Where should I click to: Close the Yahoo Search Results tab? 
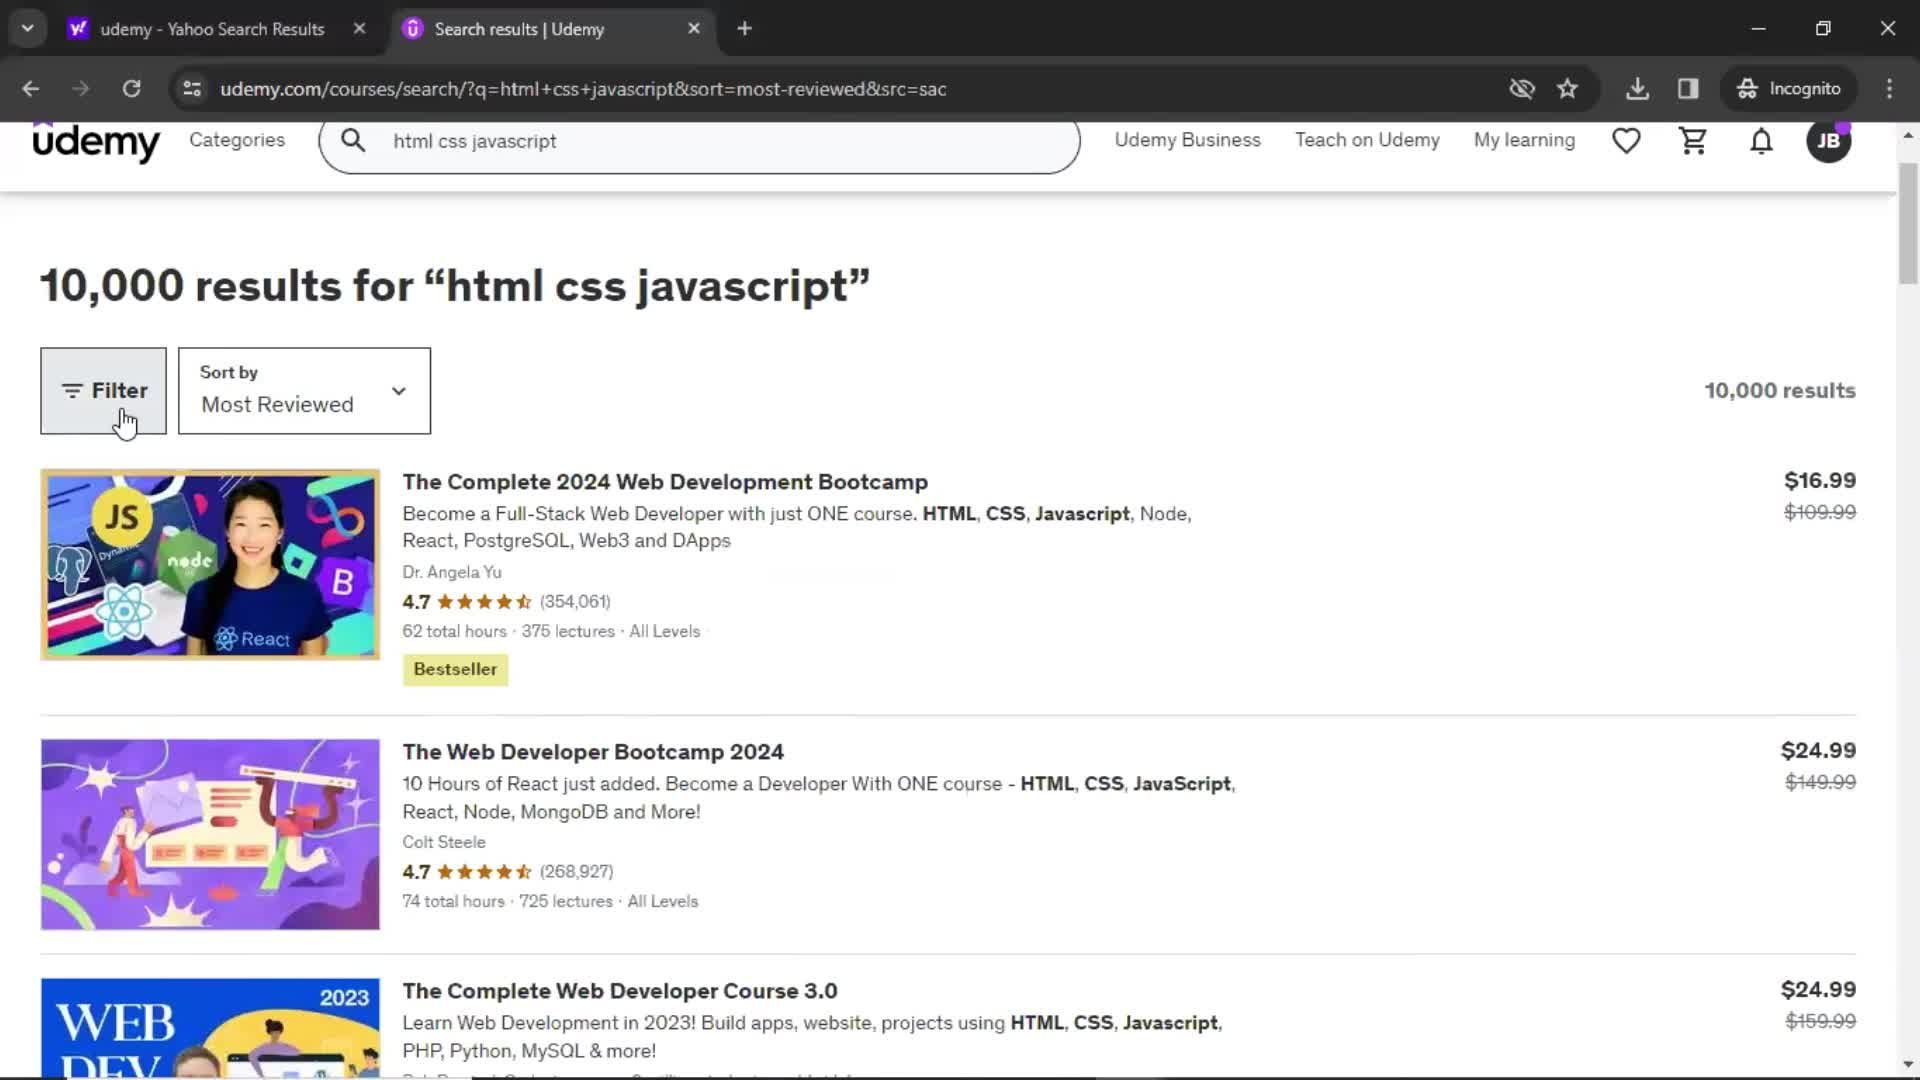click(359, 29)
